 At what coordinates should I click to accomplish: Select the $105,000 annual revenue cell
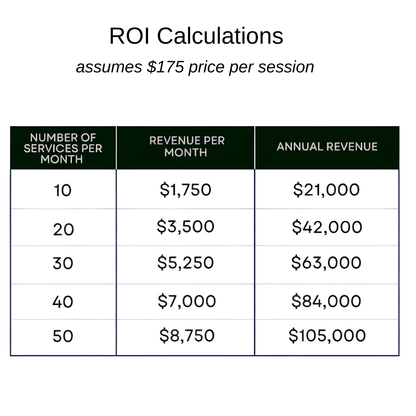pyautogui.click(x=327, y=337)
